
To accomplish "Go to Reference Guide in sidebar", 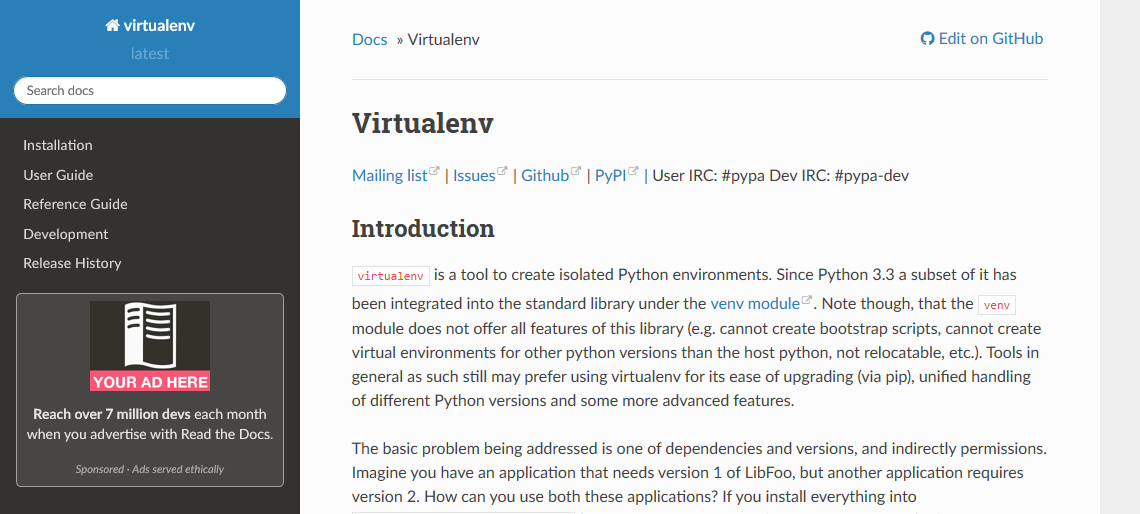I will pos(75,204).
